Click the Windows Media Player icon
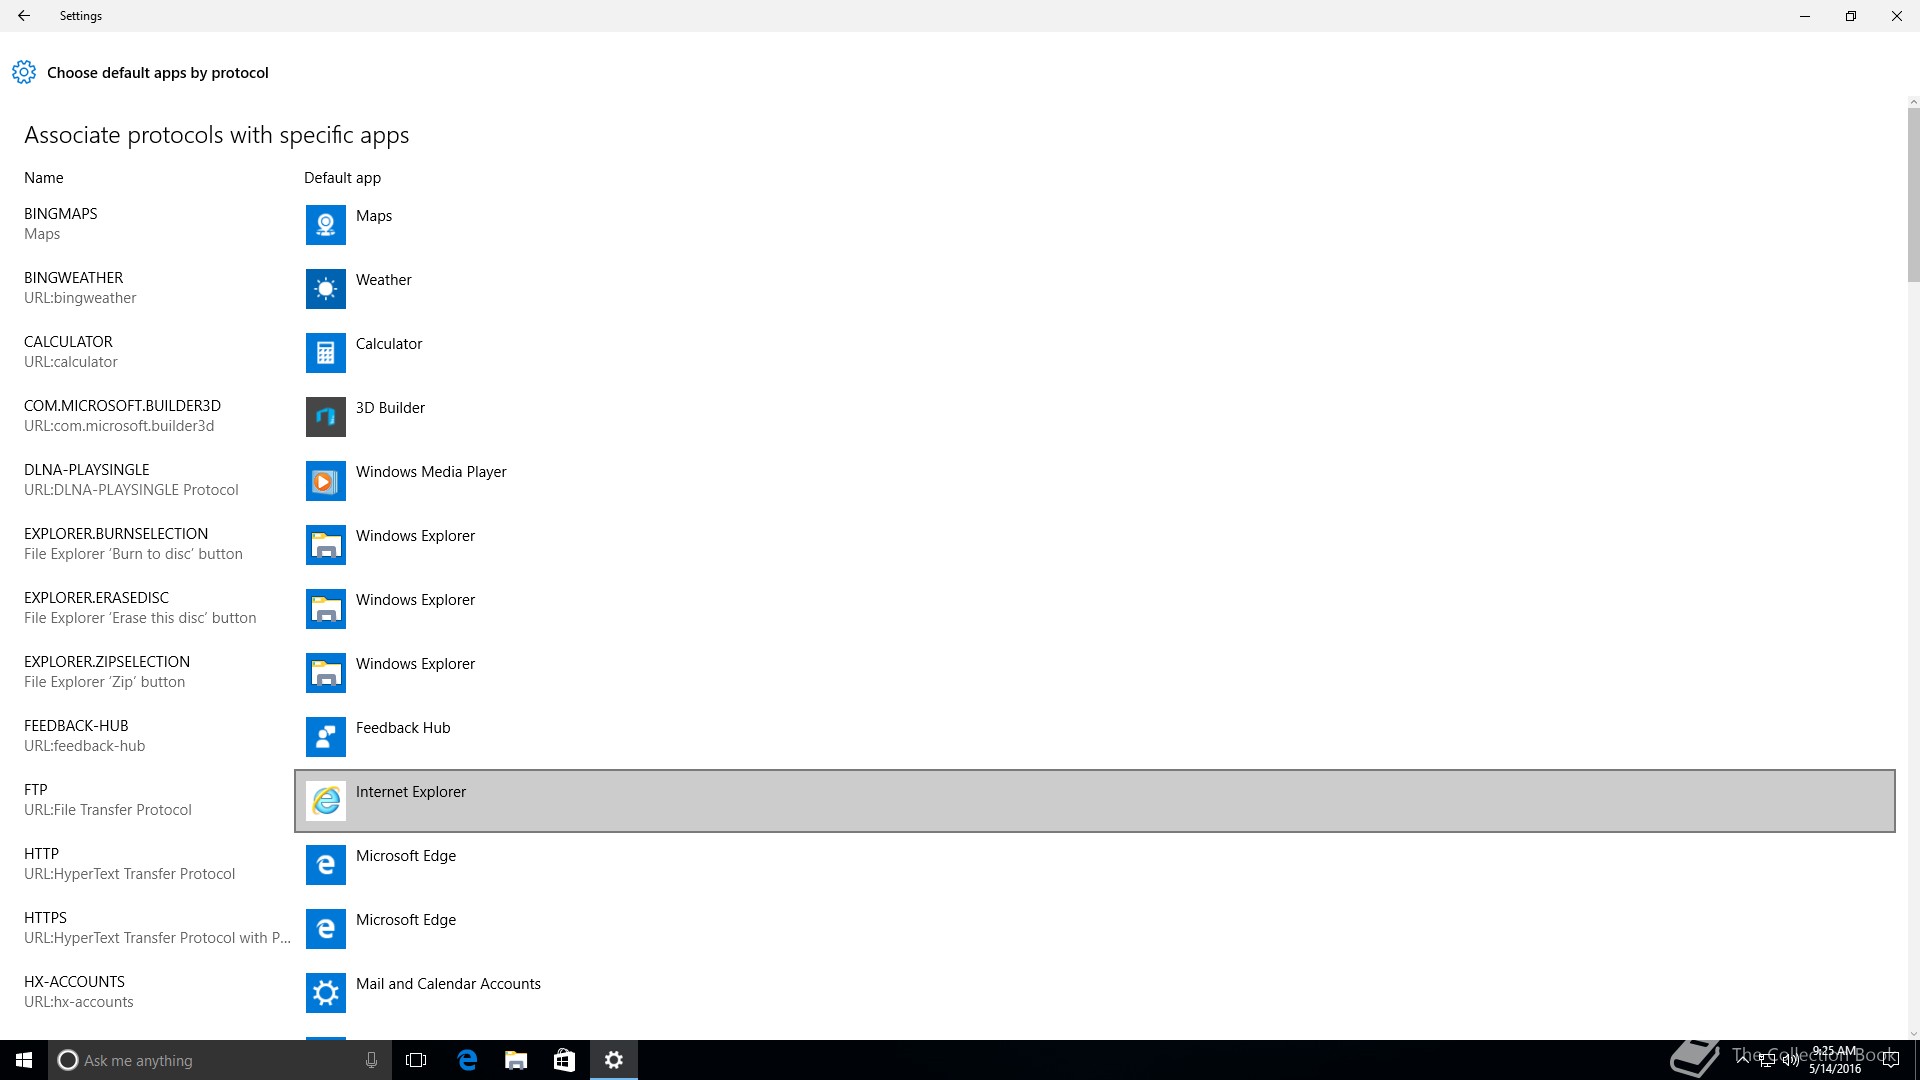Viewport: 1920px width, 1080px height. pos(325,481)
